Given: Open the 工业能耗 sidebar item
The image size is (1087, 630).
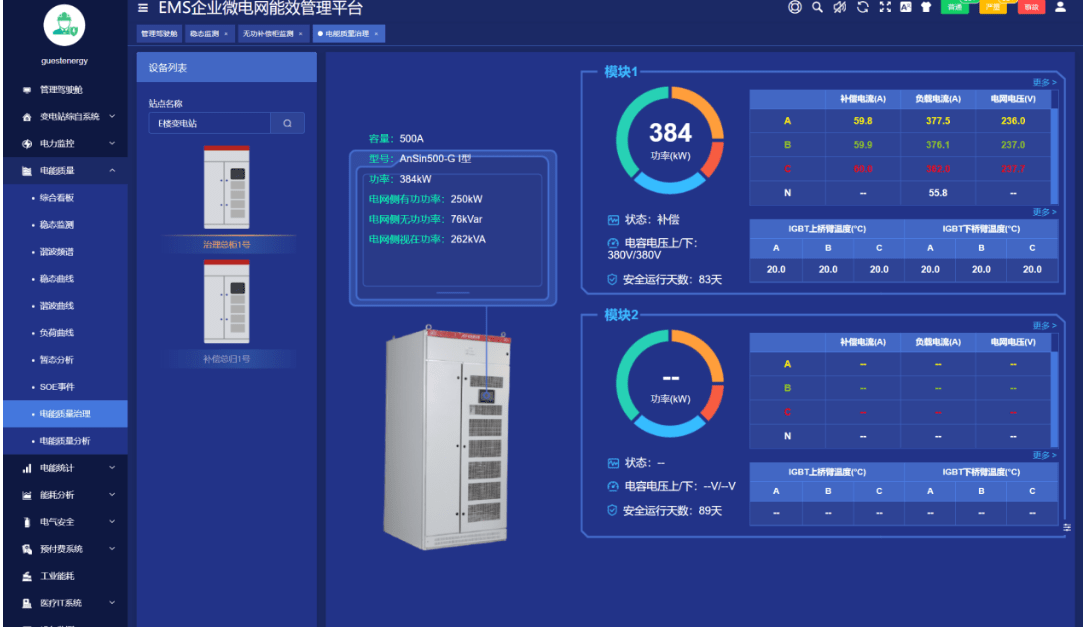Looking at the screenshot, I should (65, 576).
